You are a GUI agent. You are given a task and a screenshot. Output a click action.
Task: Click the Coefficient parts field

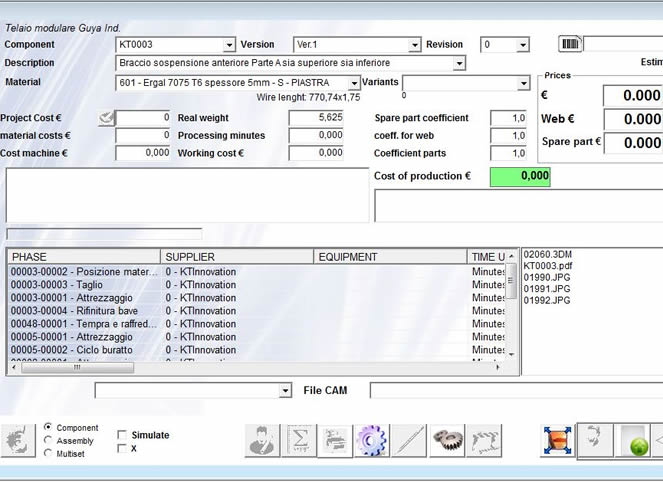point(508,153)
